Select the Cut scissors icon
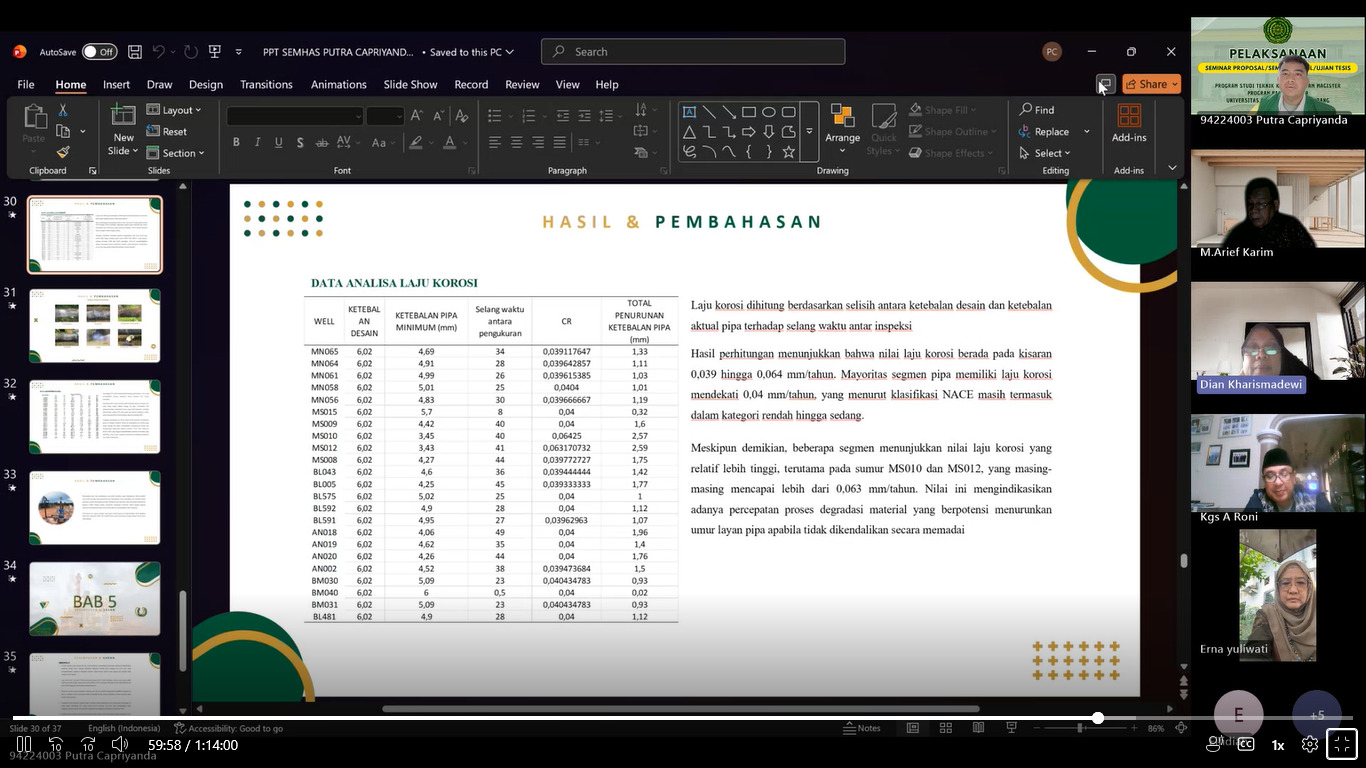Screen dimensions: 1366x768 pos(63,110)
